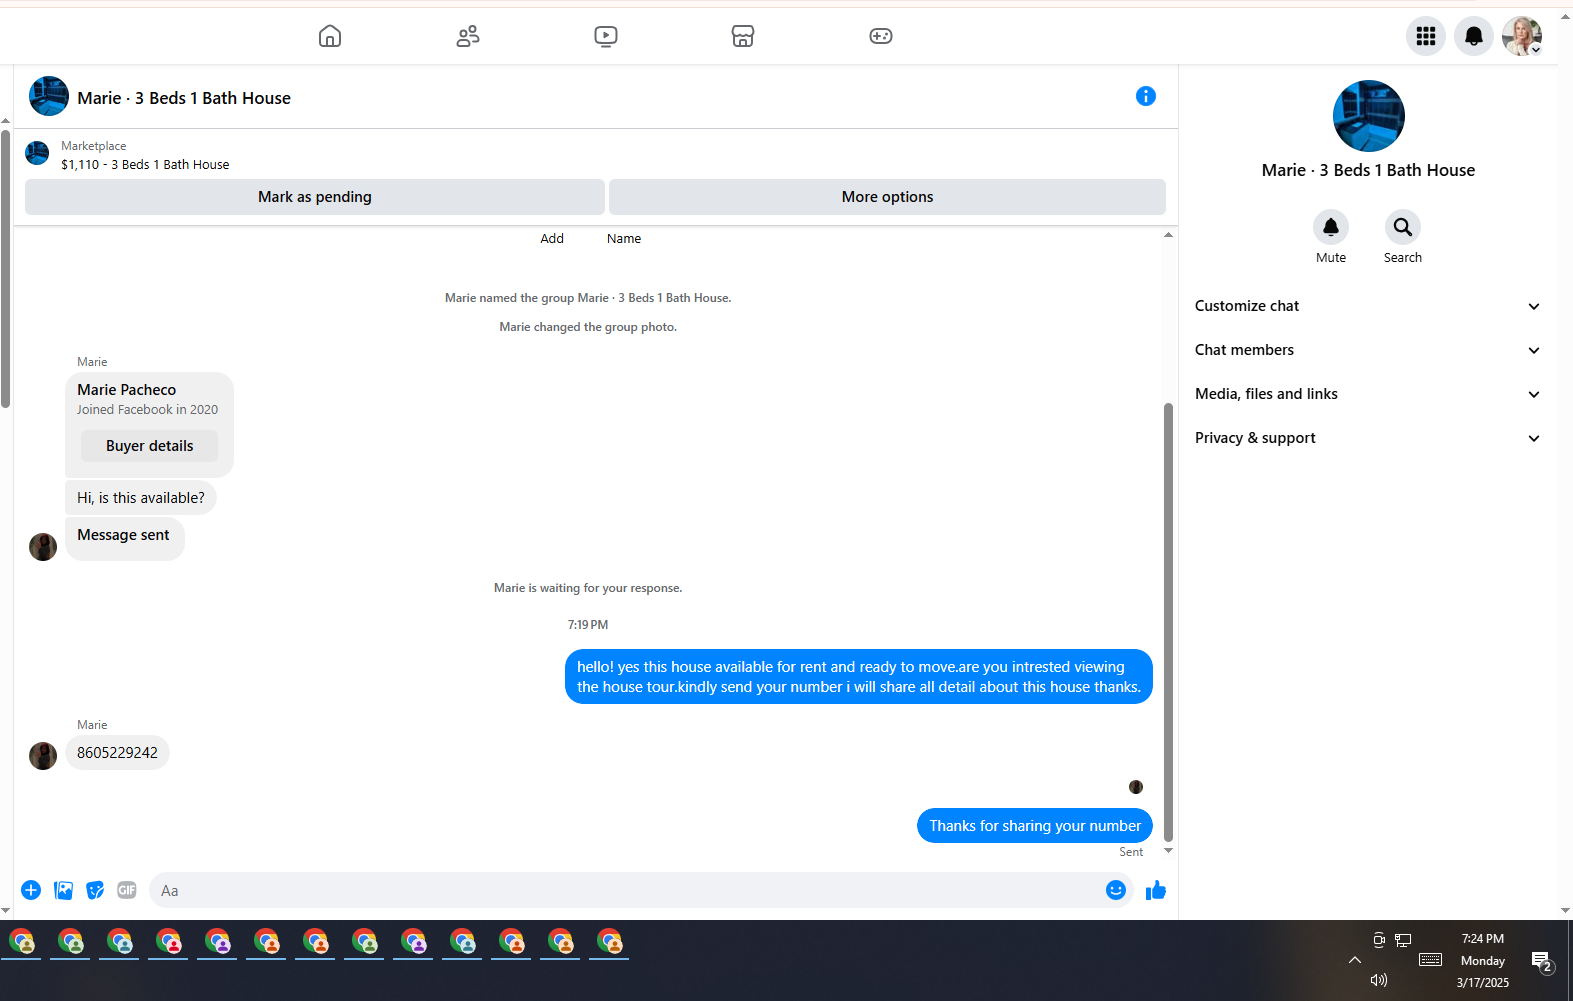Click the touch keyboard tray icon
This screenshot has width=1573, height=1001.
pyautogui.click(x=1430, y=960)
